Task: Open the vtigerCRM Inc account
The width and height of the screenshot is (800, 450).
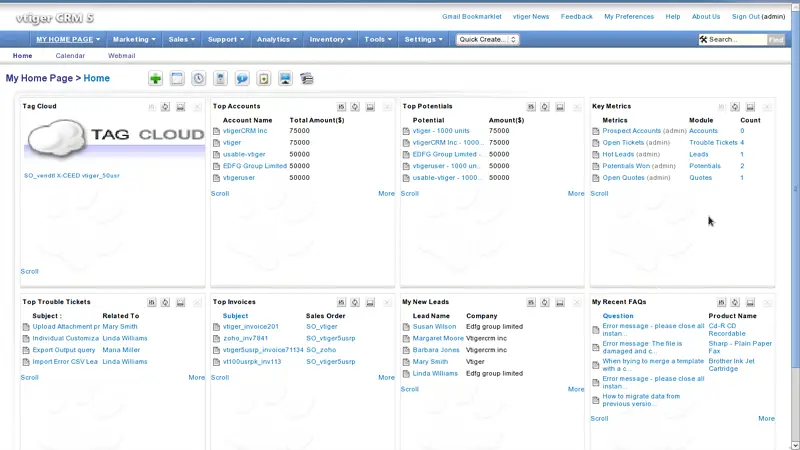Action: 245,131
